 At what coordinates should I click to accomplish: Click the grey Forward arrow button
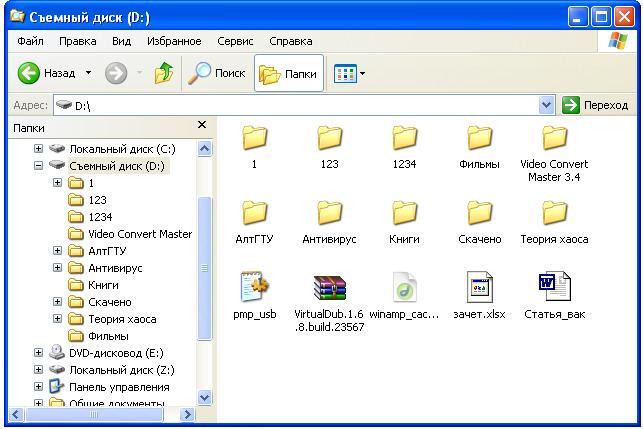tap(116, 73)
